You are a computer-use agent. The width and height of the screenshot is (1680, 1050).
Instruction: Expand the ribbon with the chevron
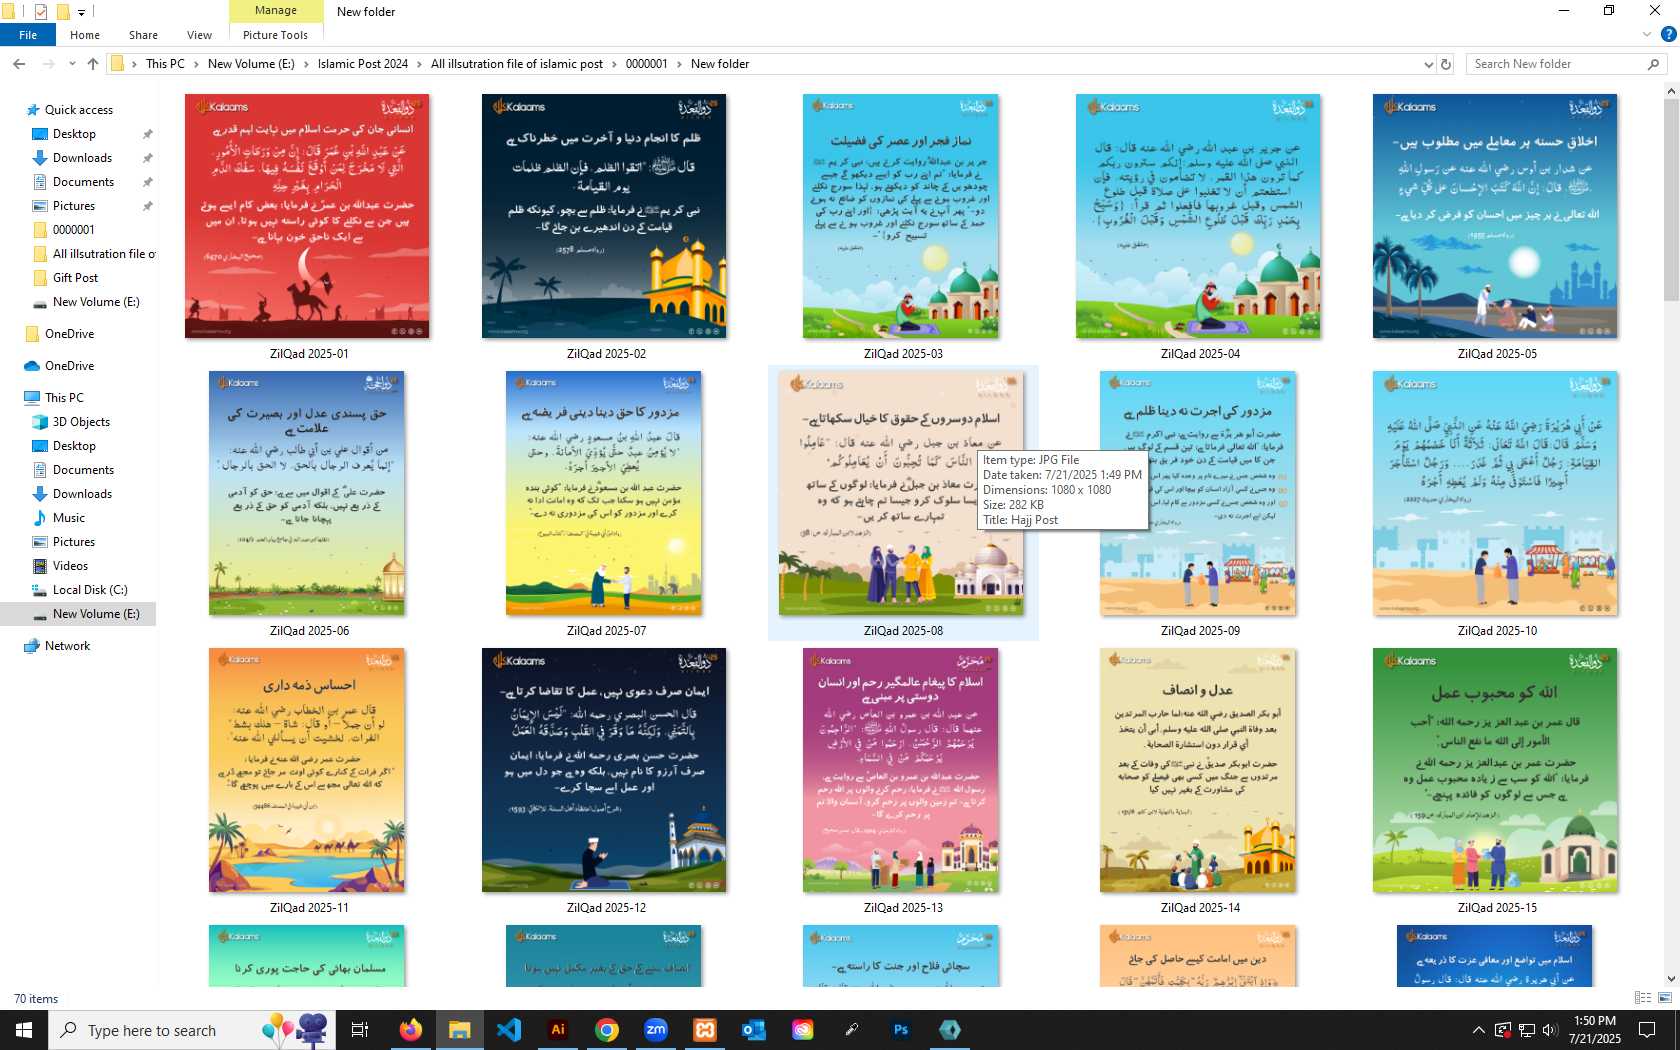point(1647,34)
